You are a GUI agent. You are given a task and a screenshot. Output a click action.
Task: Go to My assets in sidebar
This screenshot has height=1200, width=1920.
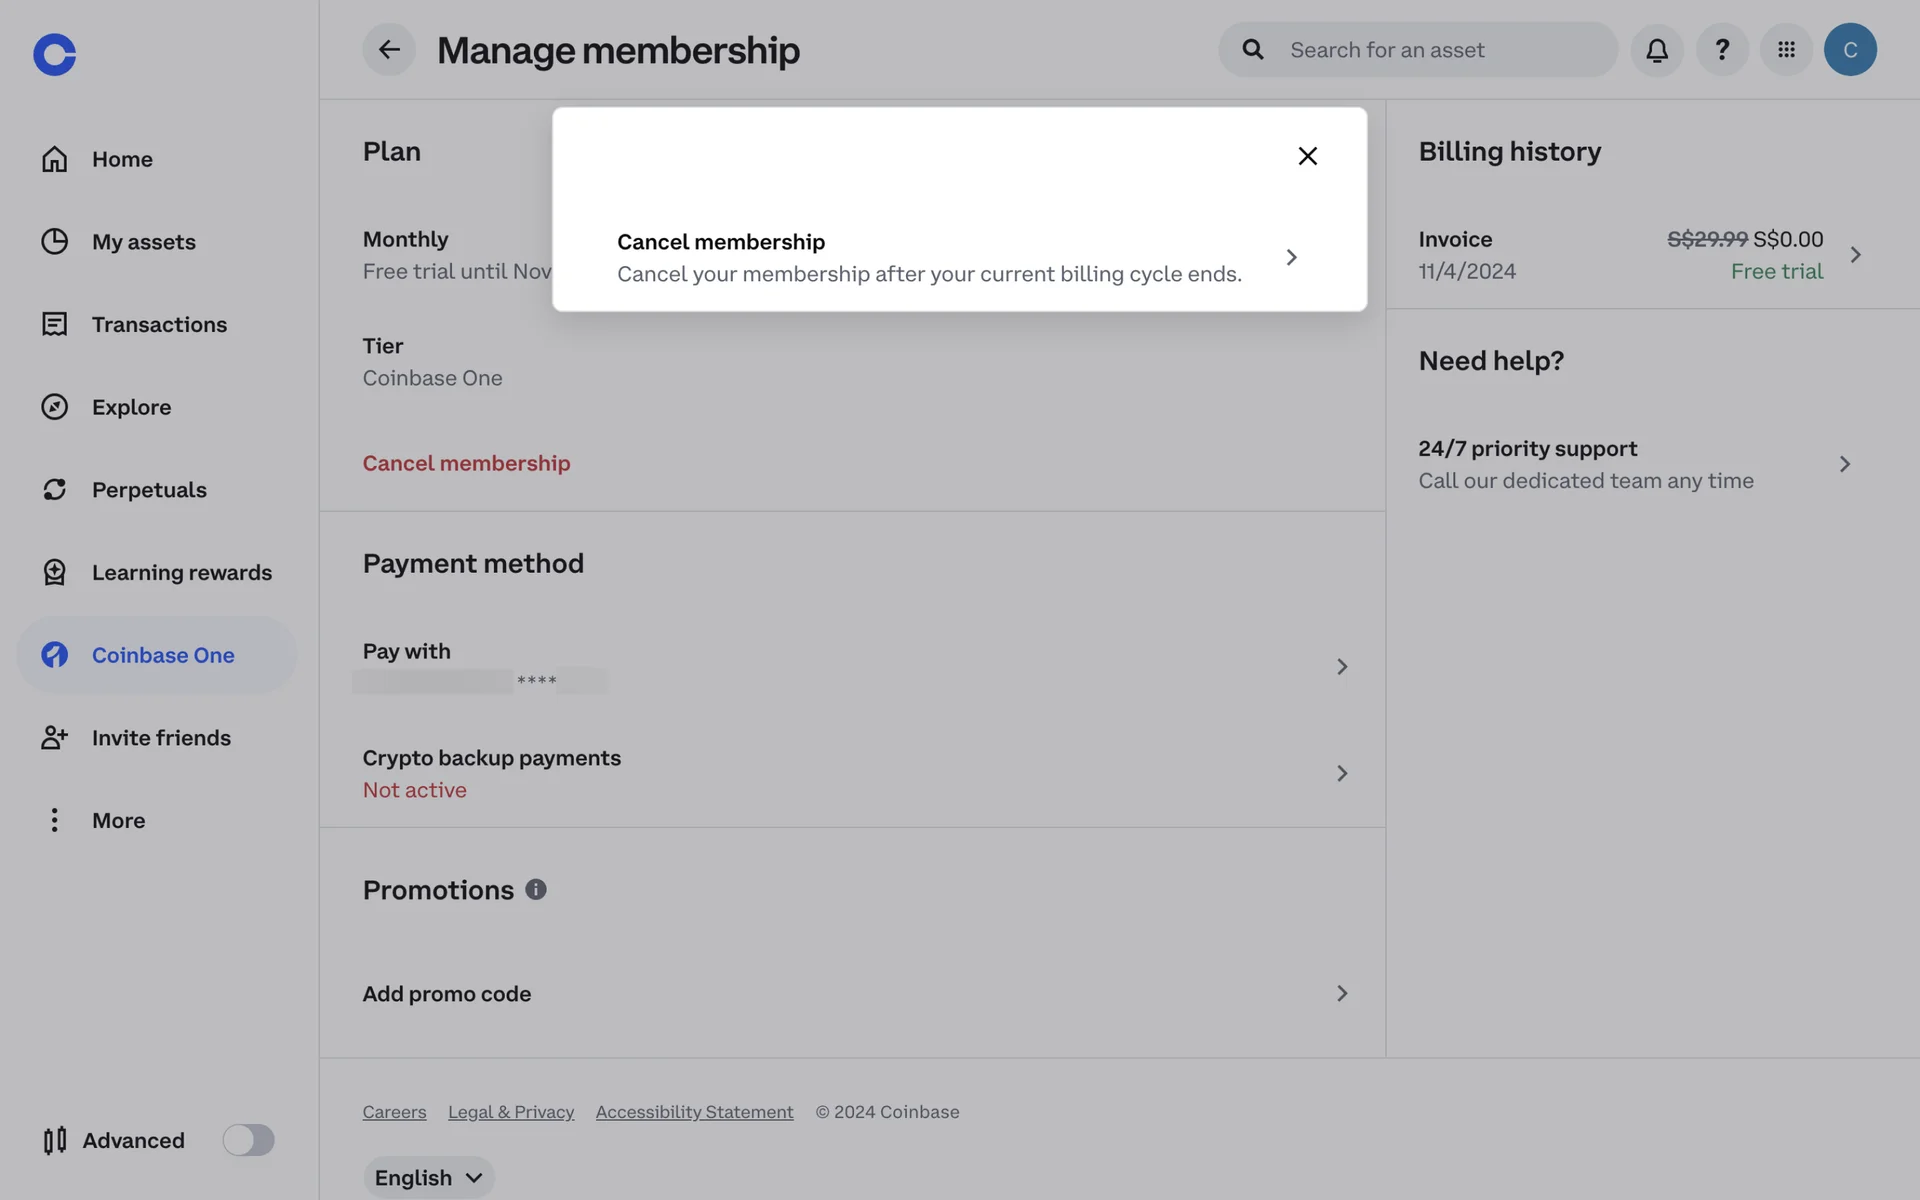point(143,242)
